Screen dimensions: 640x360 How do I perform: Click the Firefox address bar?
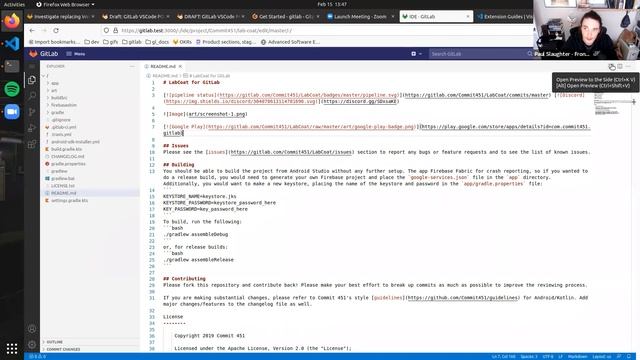pyautogui.click(x=316, y=31)
